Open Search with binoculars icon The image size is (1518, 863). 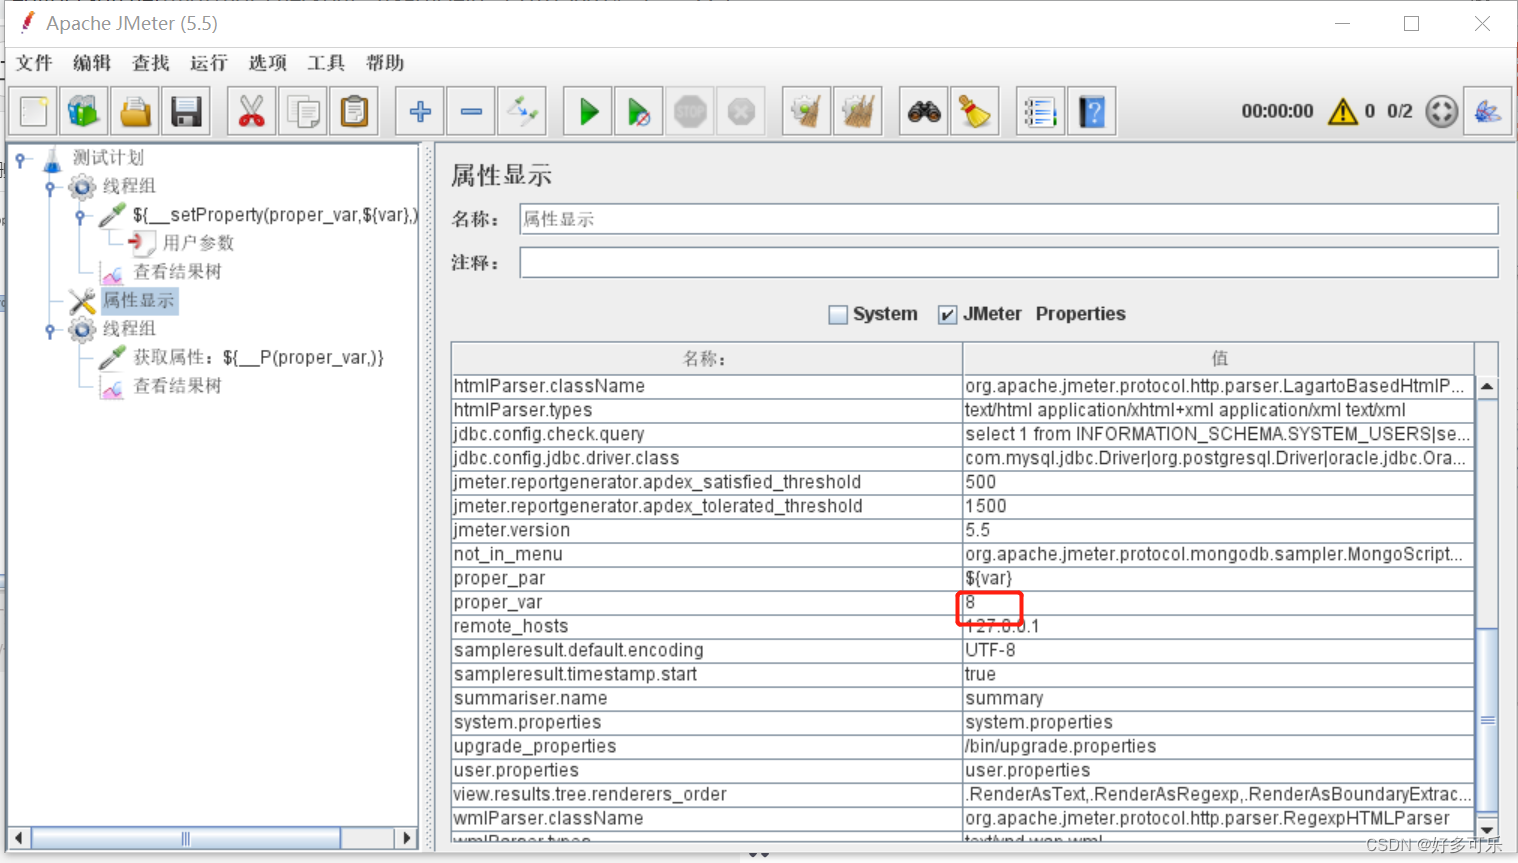[x=924, y=111]
